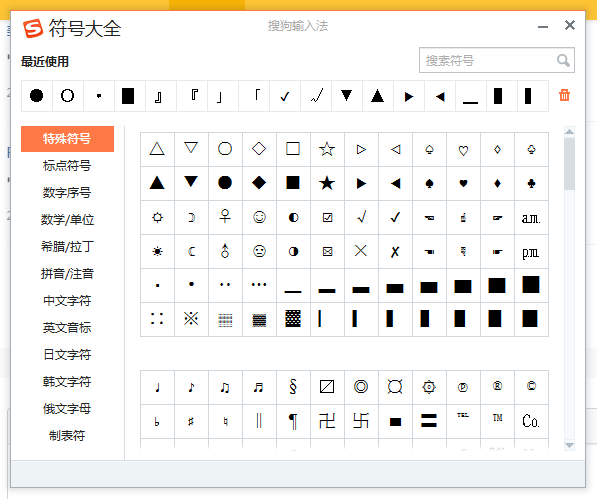Switch to the 数学/单位 category
The width and height of the screenshot is (597, 499).
coord(67,220)
